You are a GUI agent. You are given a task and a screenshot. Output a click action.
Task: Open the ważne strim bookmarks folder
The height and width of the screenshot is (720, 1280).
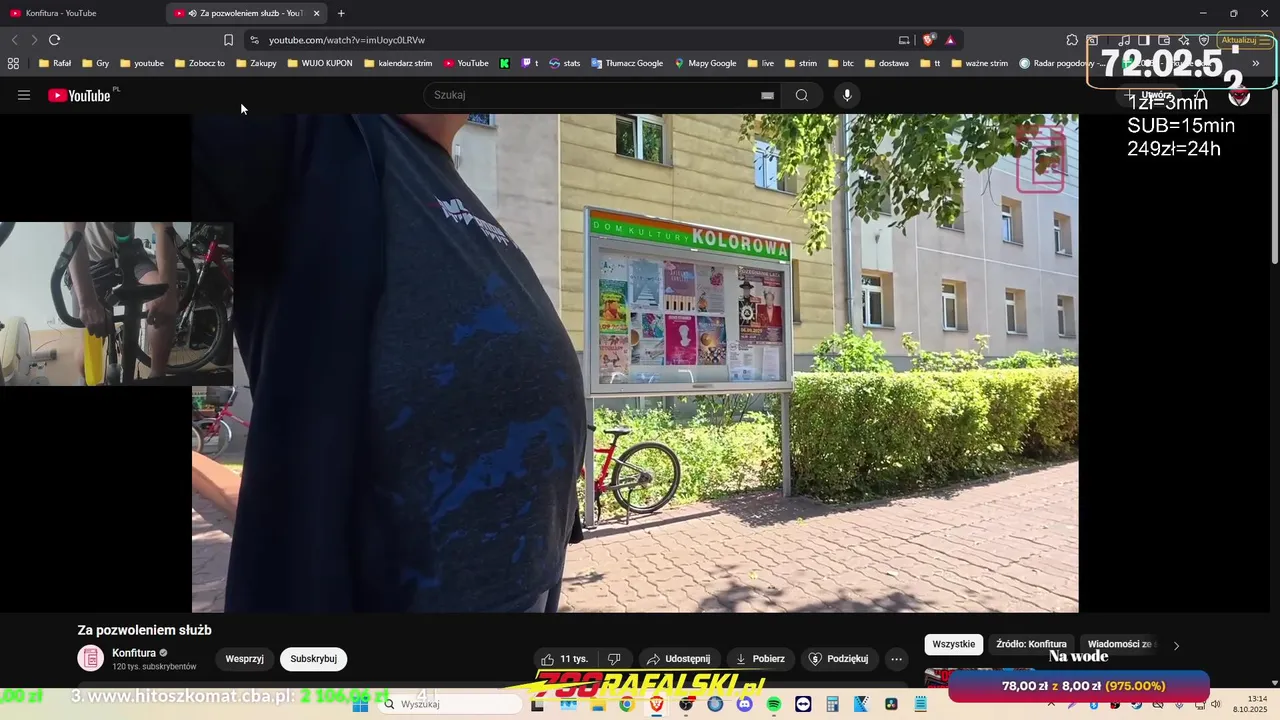980,63
